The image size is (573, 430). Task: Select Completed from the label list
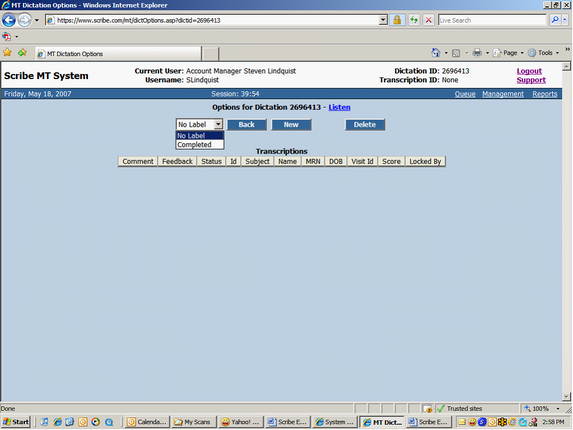pos(200,145)
